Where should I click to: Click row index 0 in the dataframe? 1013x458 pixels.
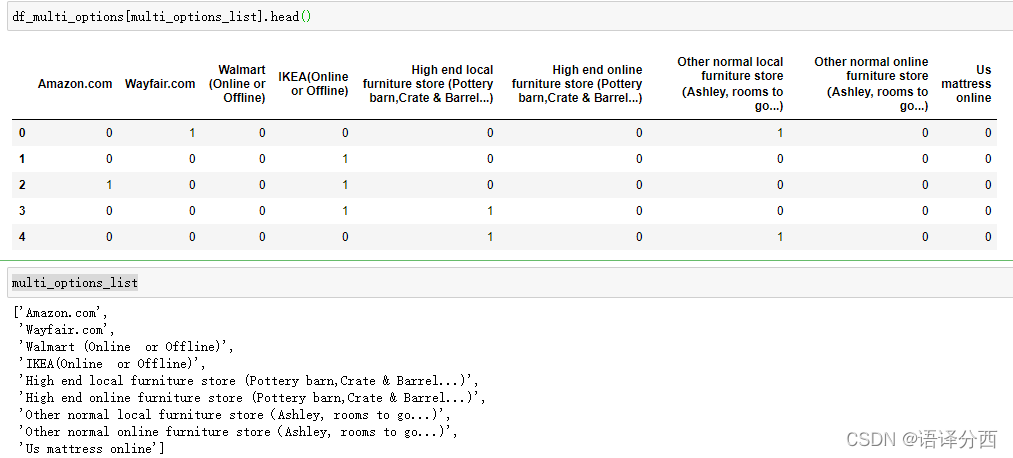22,133
